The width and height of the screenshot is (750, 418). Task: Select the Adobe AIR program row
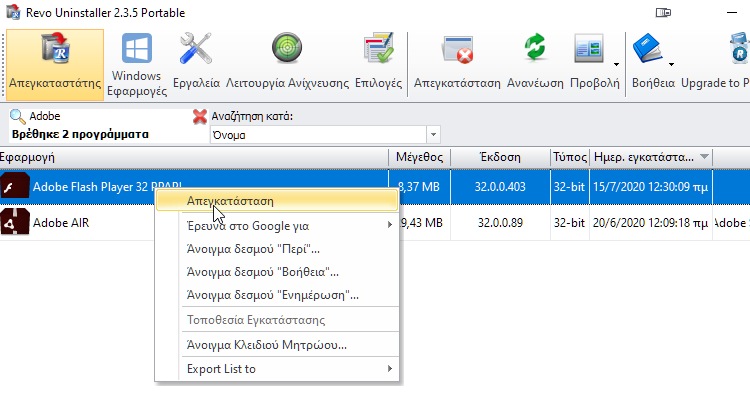click(375, 223)
